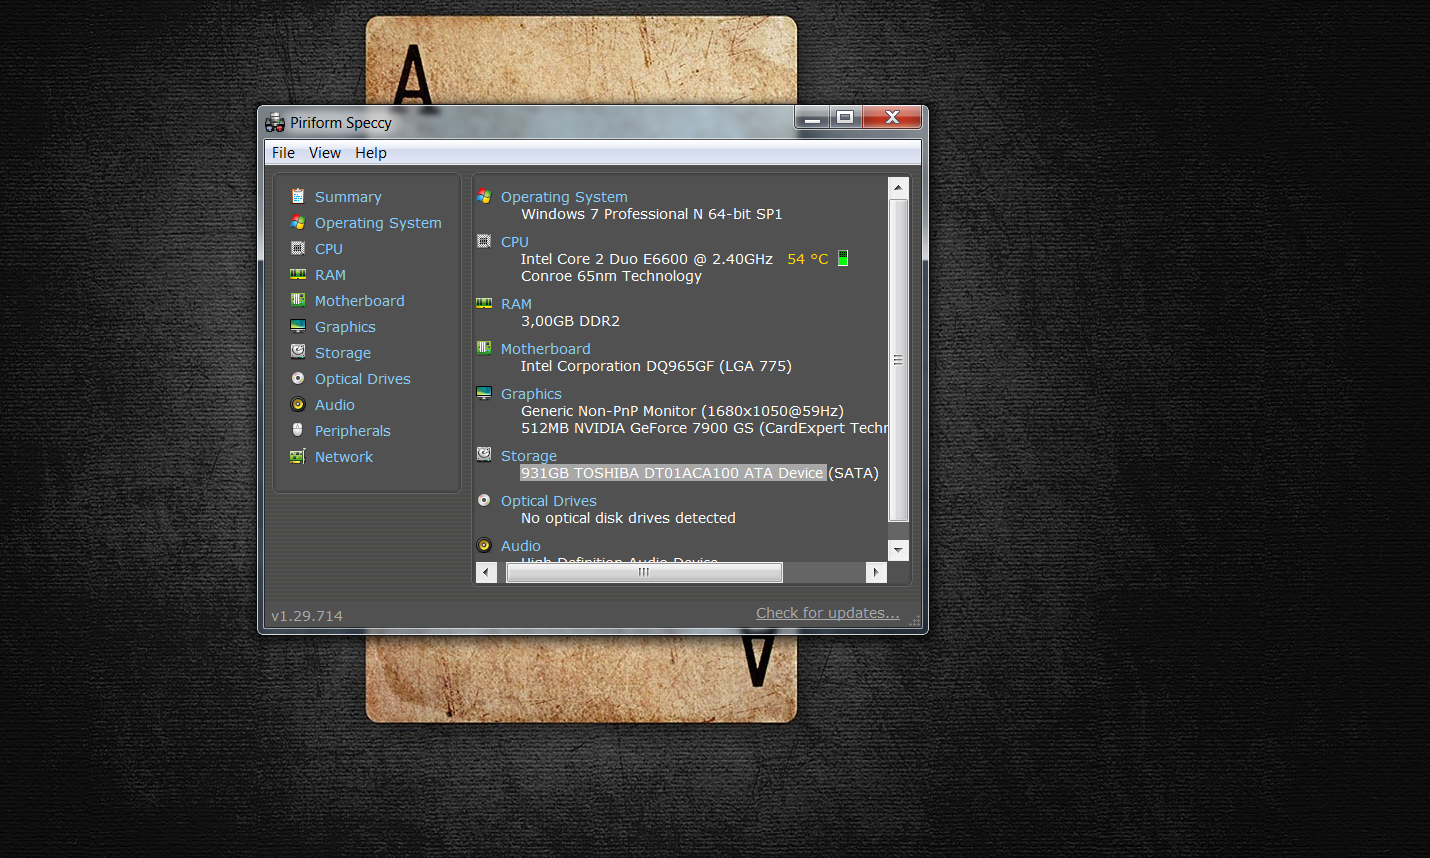The width and height of the screenshot is (1430, 858).
Task: Open the View menu
Action: [x=325, y=153]
